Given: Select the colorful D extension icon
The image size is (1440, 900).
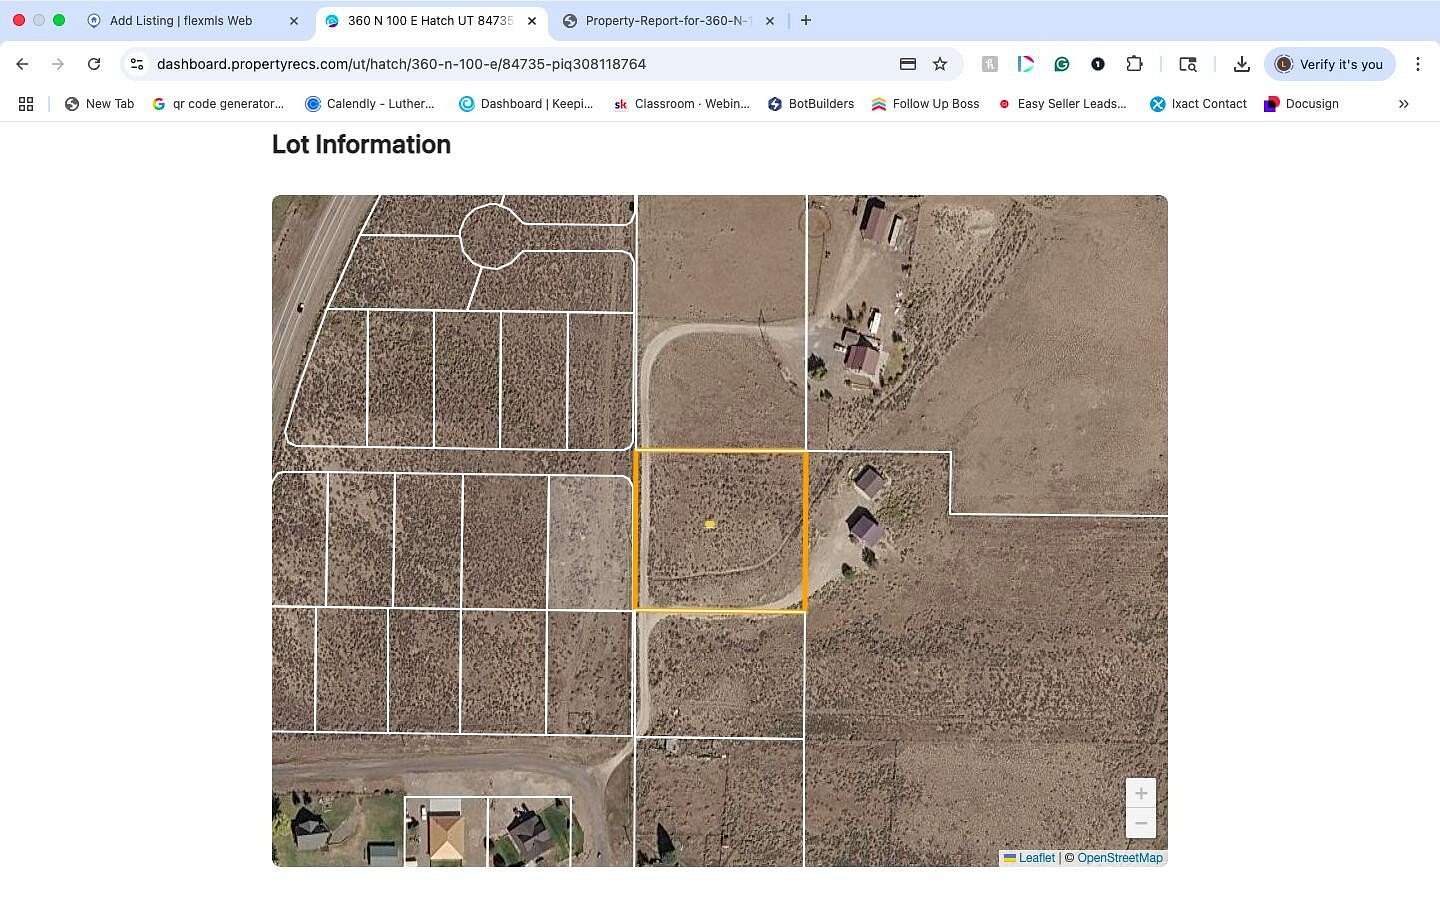Looking at the screenshot, I should pyautogui.click(x=1025, y=64).
